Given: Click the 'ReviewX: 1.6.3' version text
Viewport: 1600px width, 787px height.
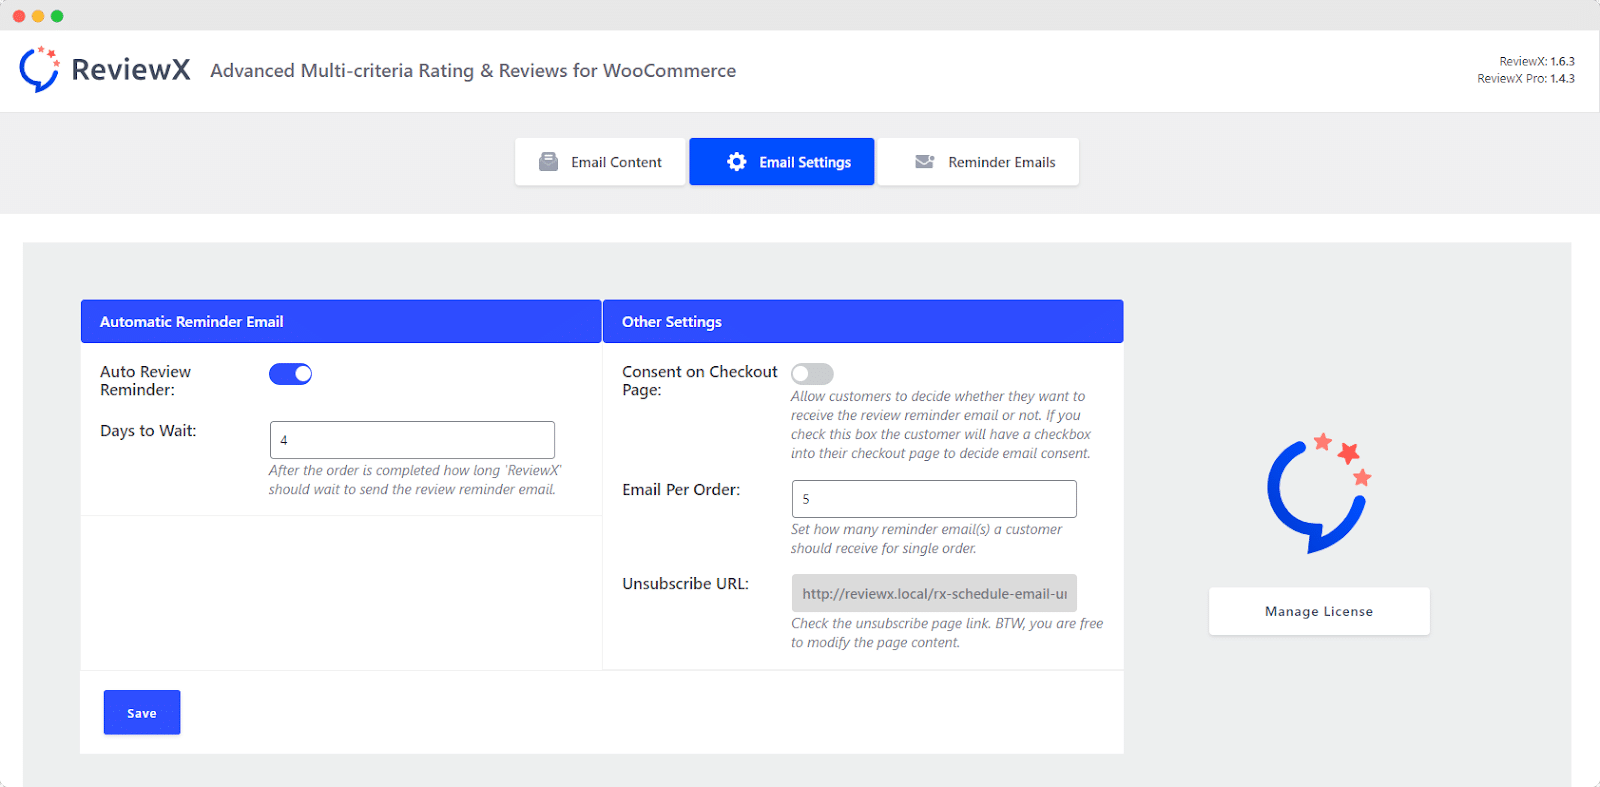Looking at the screenshot, I should coord(1537,61).
